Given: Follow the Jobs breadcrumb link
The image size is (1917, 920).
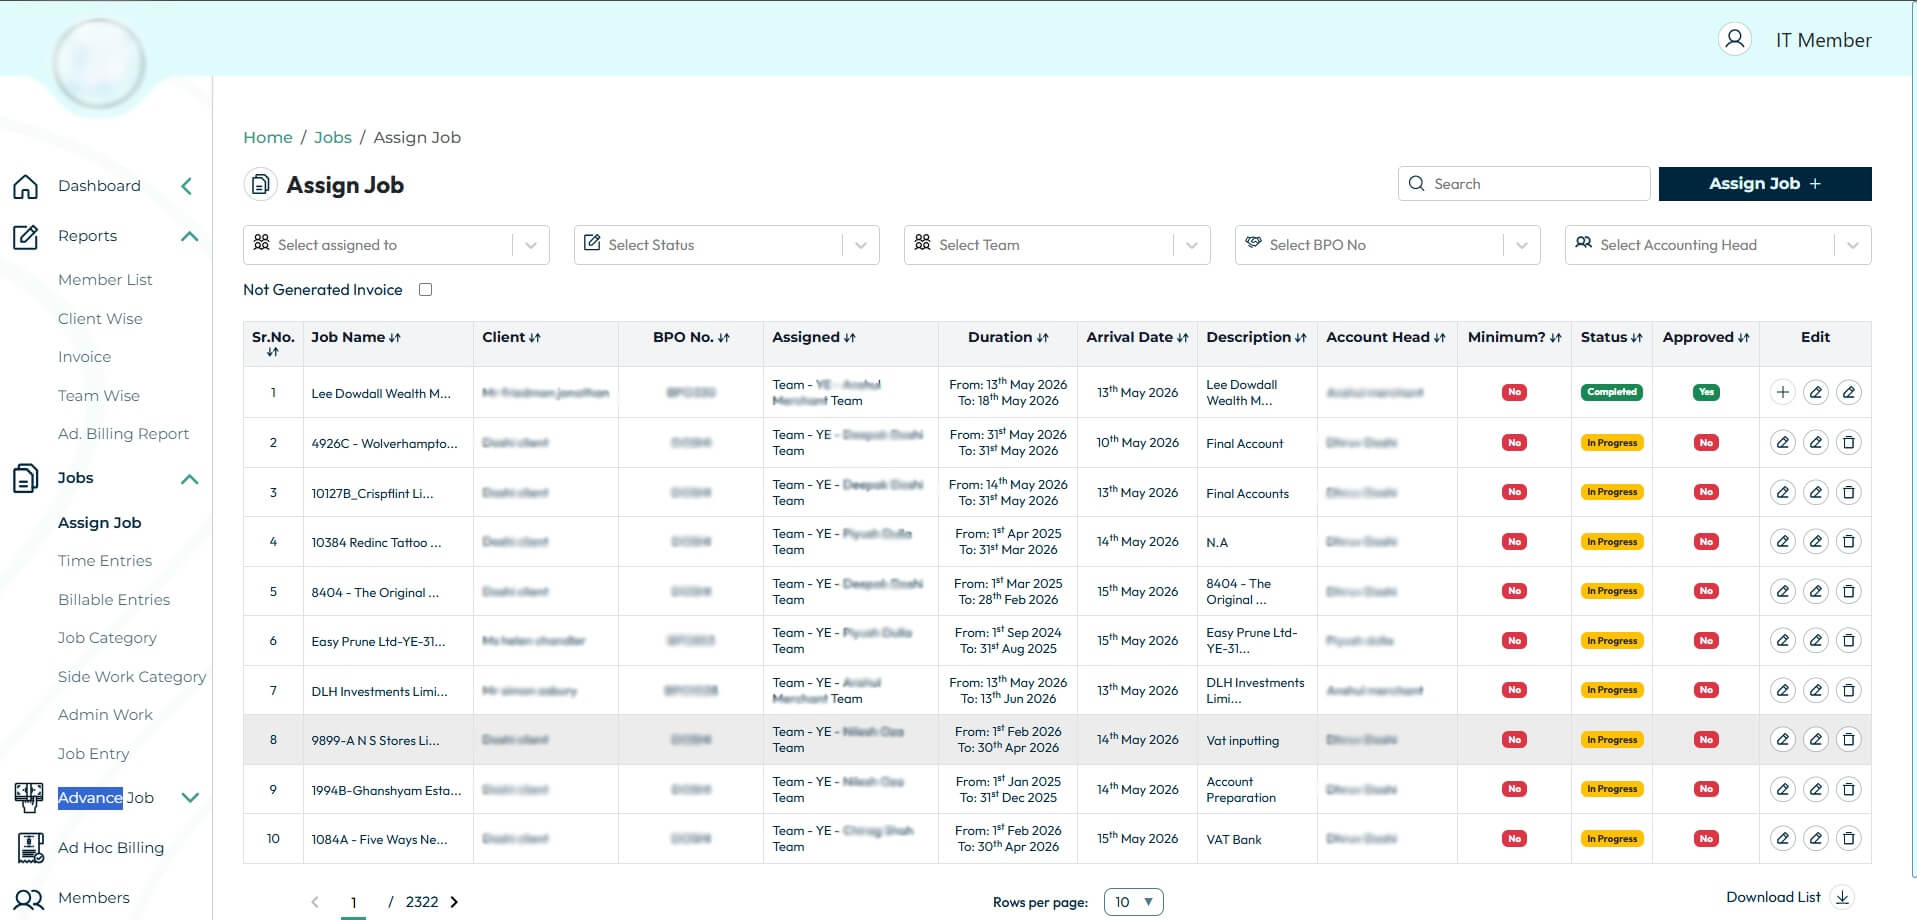Looking at the screenshot, I should point(333,138).
